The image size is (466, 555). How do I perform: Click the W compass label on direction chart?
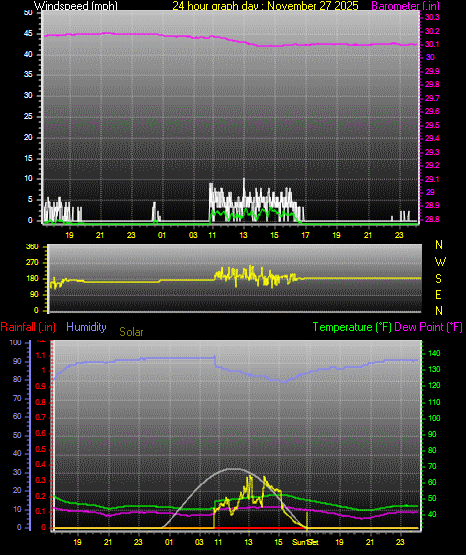[440, 262]
